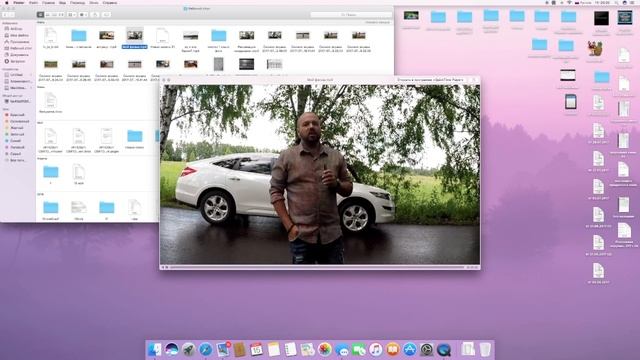The height and width of the screenshot is (360, 640).
Task: Open first desktop folder in top row
Action: tap(438, 17)
